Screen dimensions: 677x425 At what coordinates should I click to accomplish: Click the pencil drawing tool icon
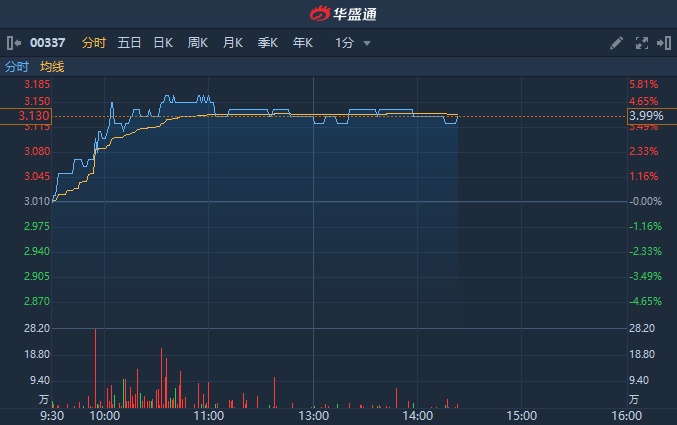tap(616, 43)
